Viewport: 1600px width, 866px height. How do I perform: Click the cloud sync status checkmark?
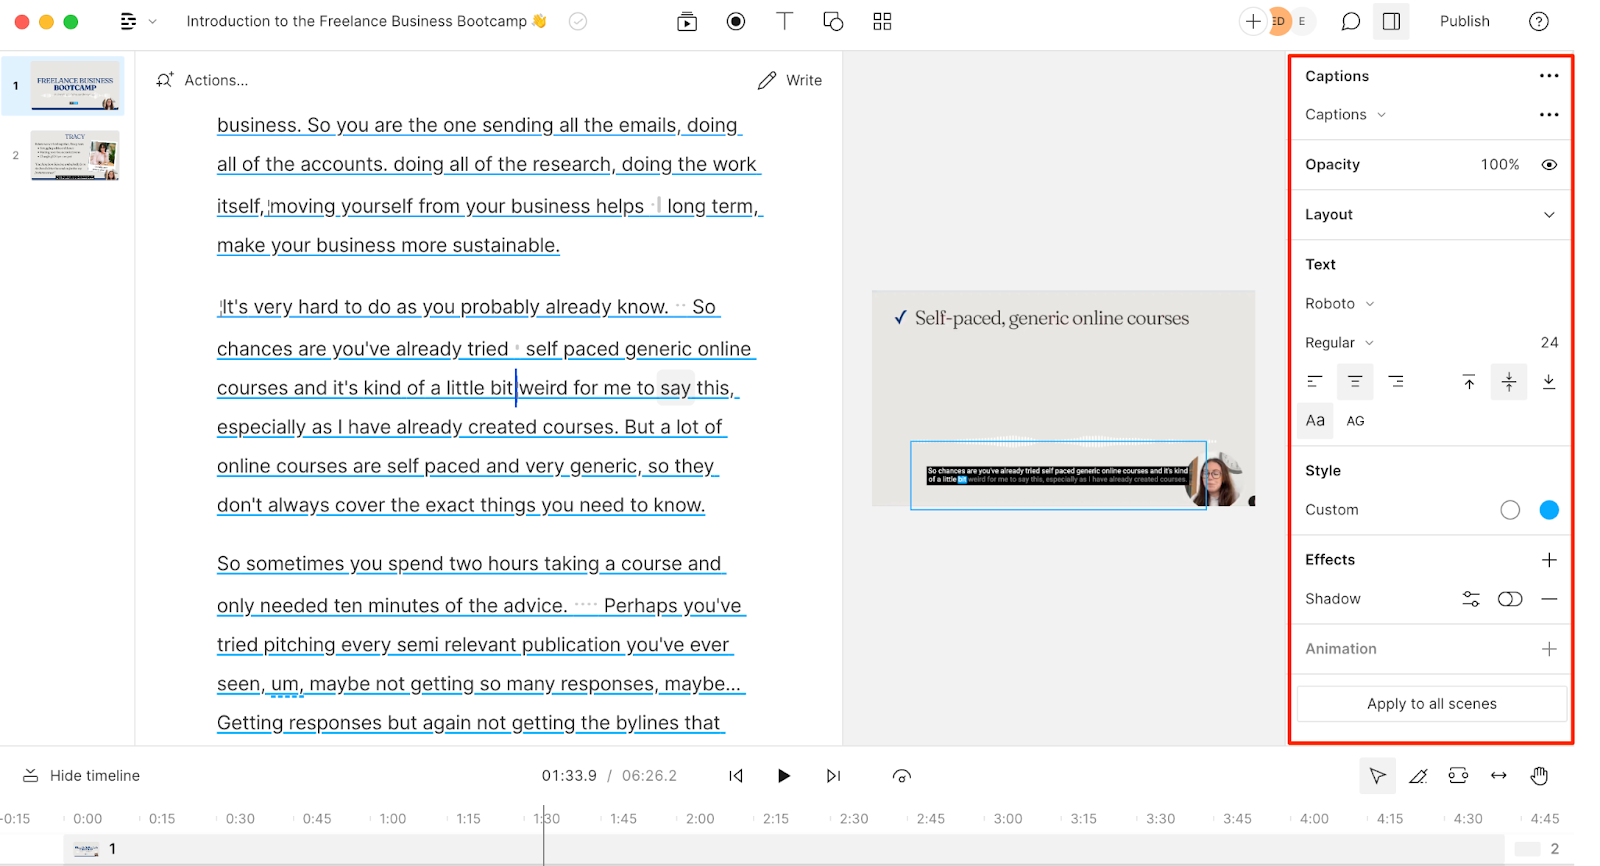pos(578,21)
